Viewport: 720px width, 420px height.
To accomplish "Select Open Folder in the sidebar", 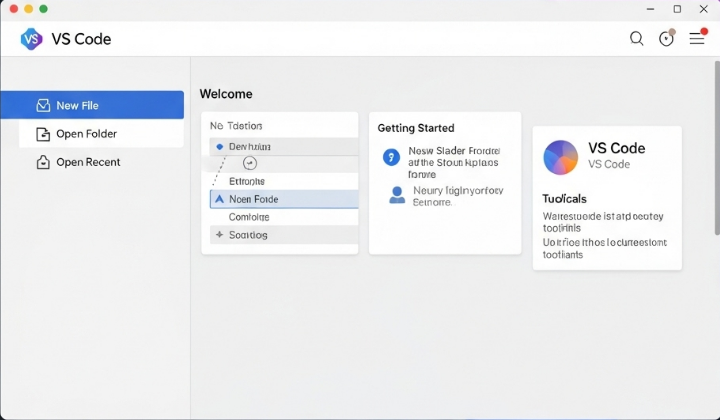I will click(101, 134).
